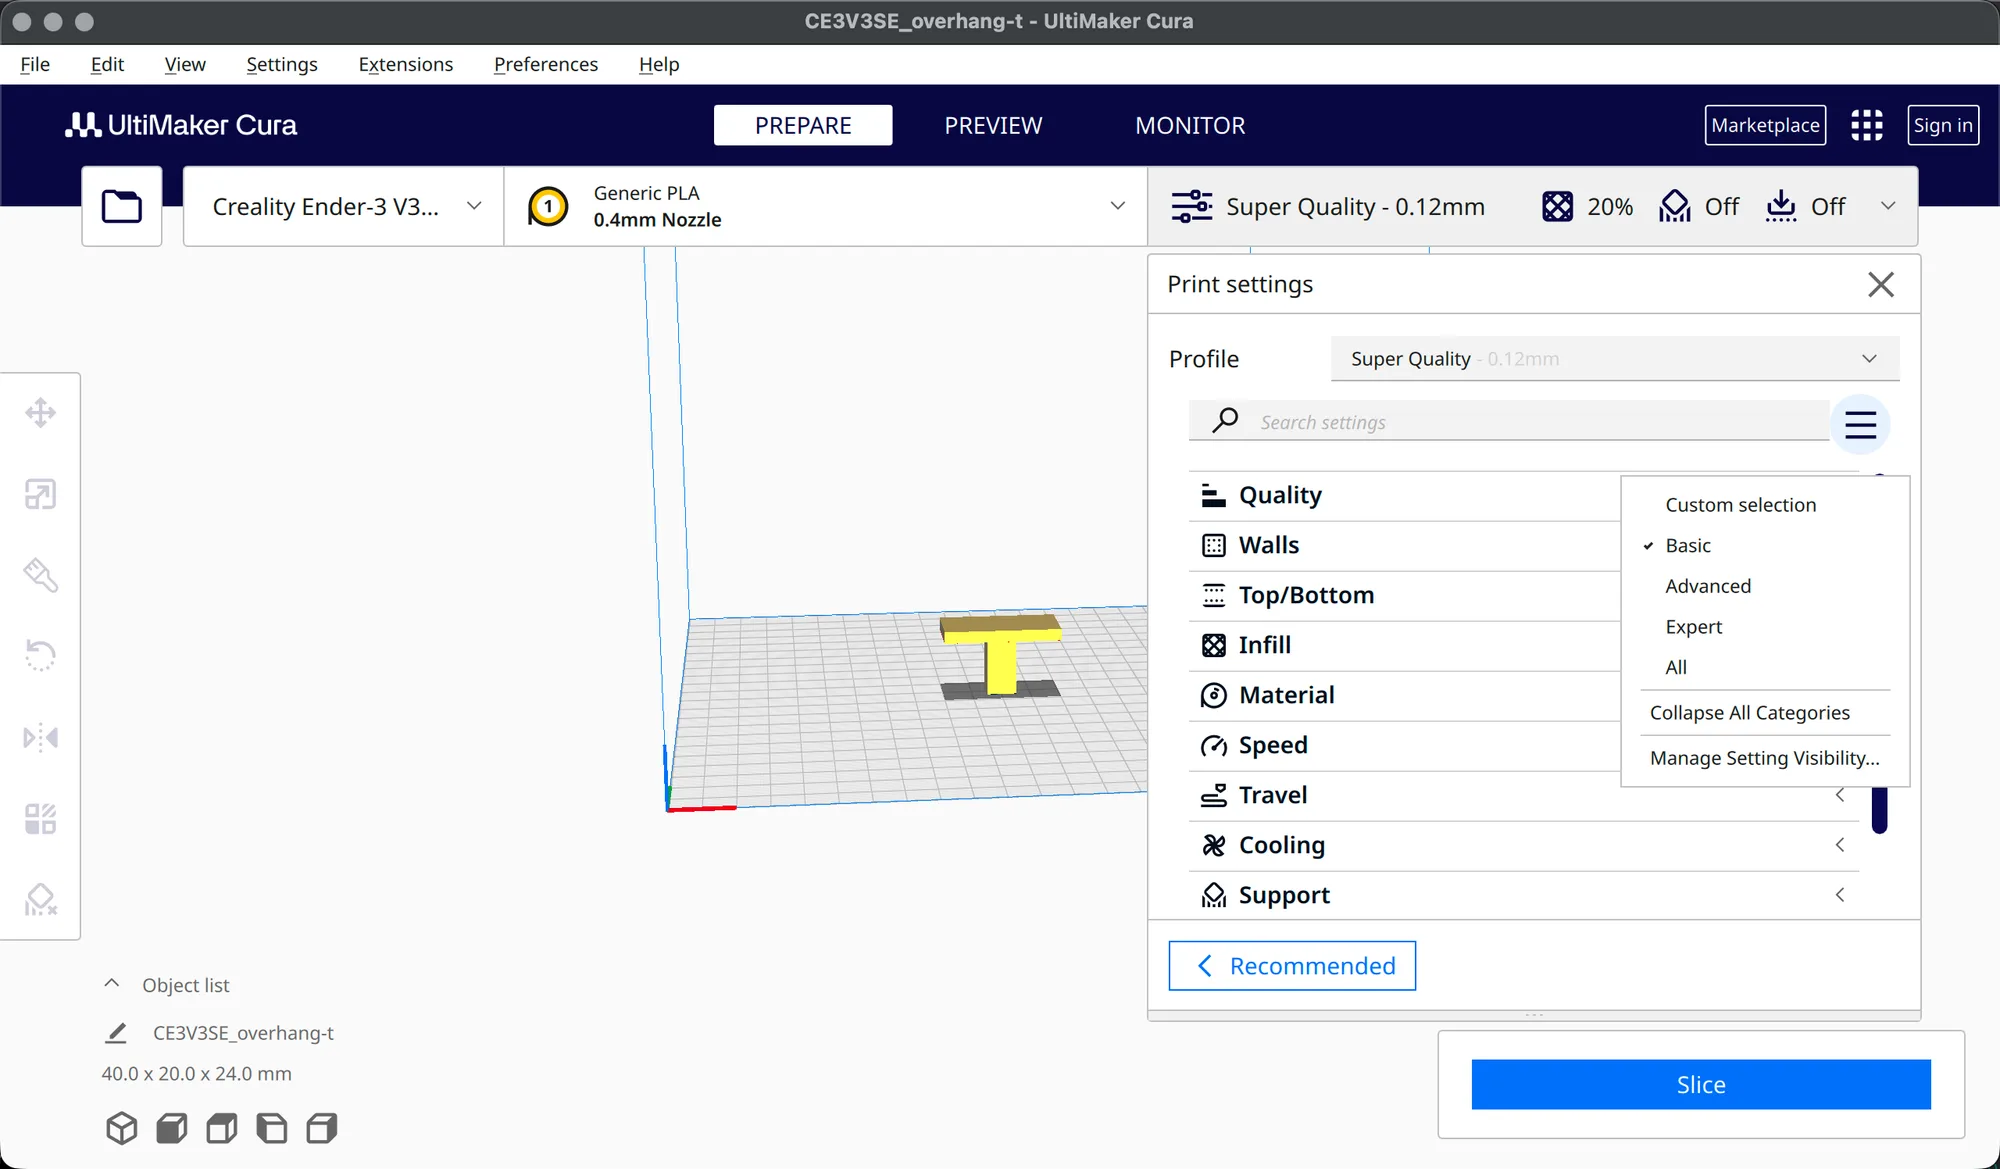The image size is (2000, 1169).
Task: Choose All setting visibility
Action: [x=1766, y=667]
